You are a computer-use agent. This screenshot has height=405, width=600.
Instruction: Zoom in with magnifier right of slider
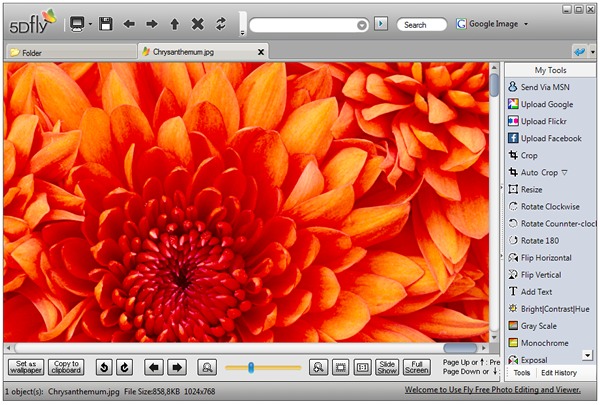pos(318,367)
